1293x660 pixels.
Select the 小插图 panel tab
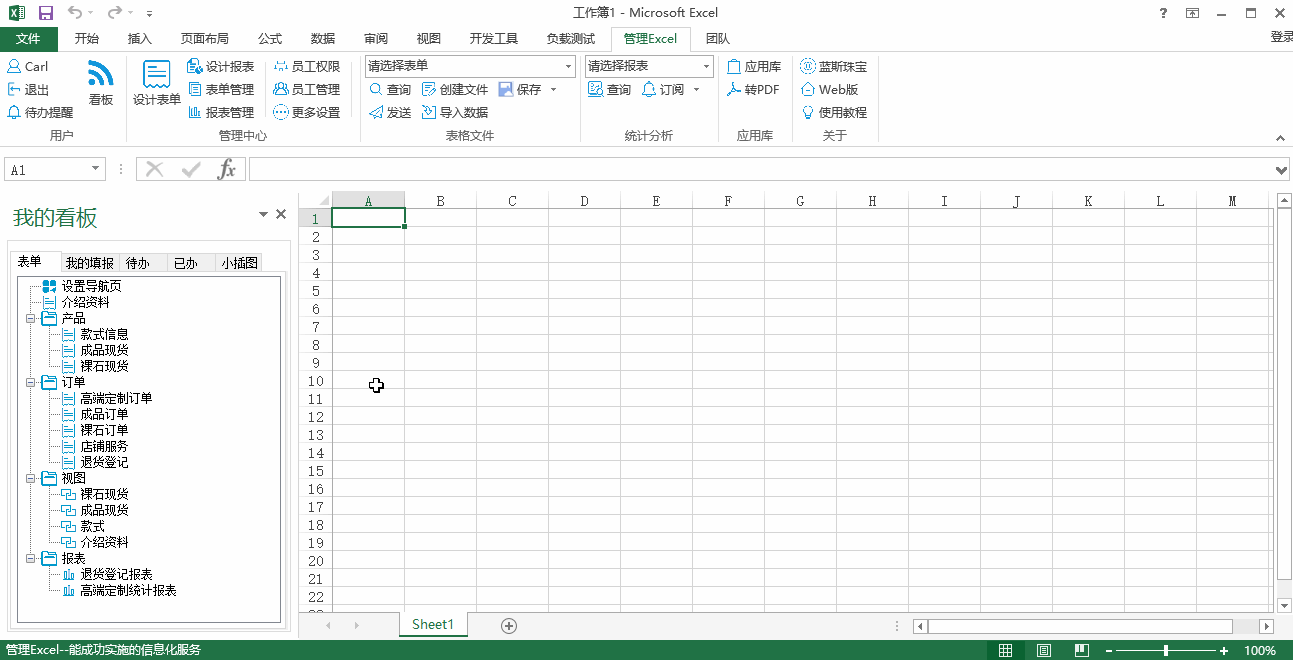coord(240,263)
